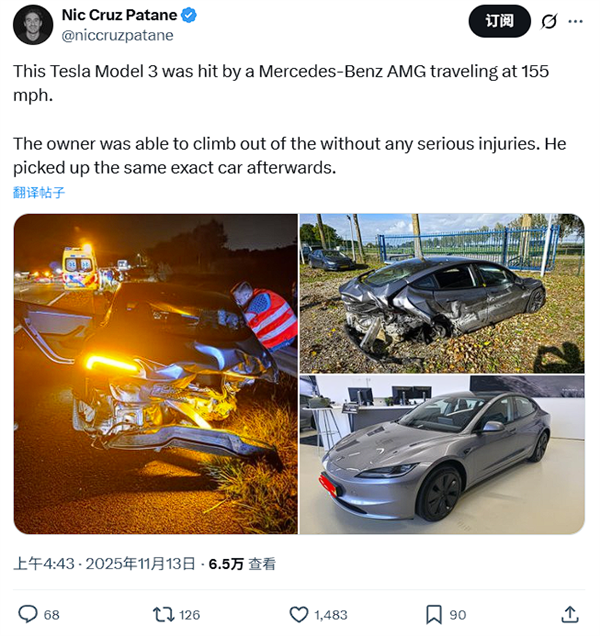Open the @niccruzpatane handle link
This screenshot has width=600, height=636.
tap(117, 35)
